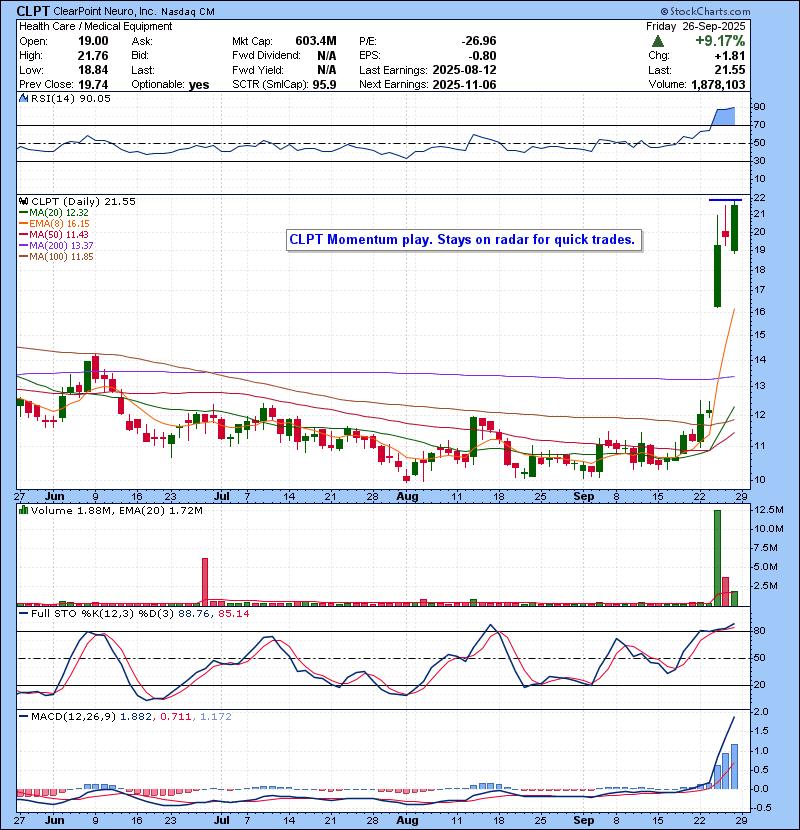The width and height of the screenshot is (800, 830).
Task: Click the blue RSI overbought shaded area
Action: click(x=724, y=116)
